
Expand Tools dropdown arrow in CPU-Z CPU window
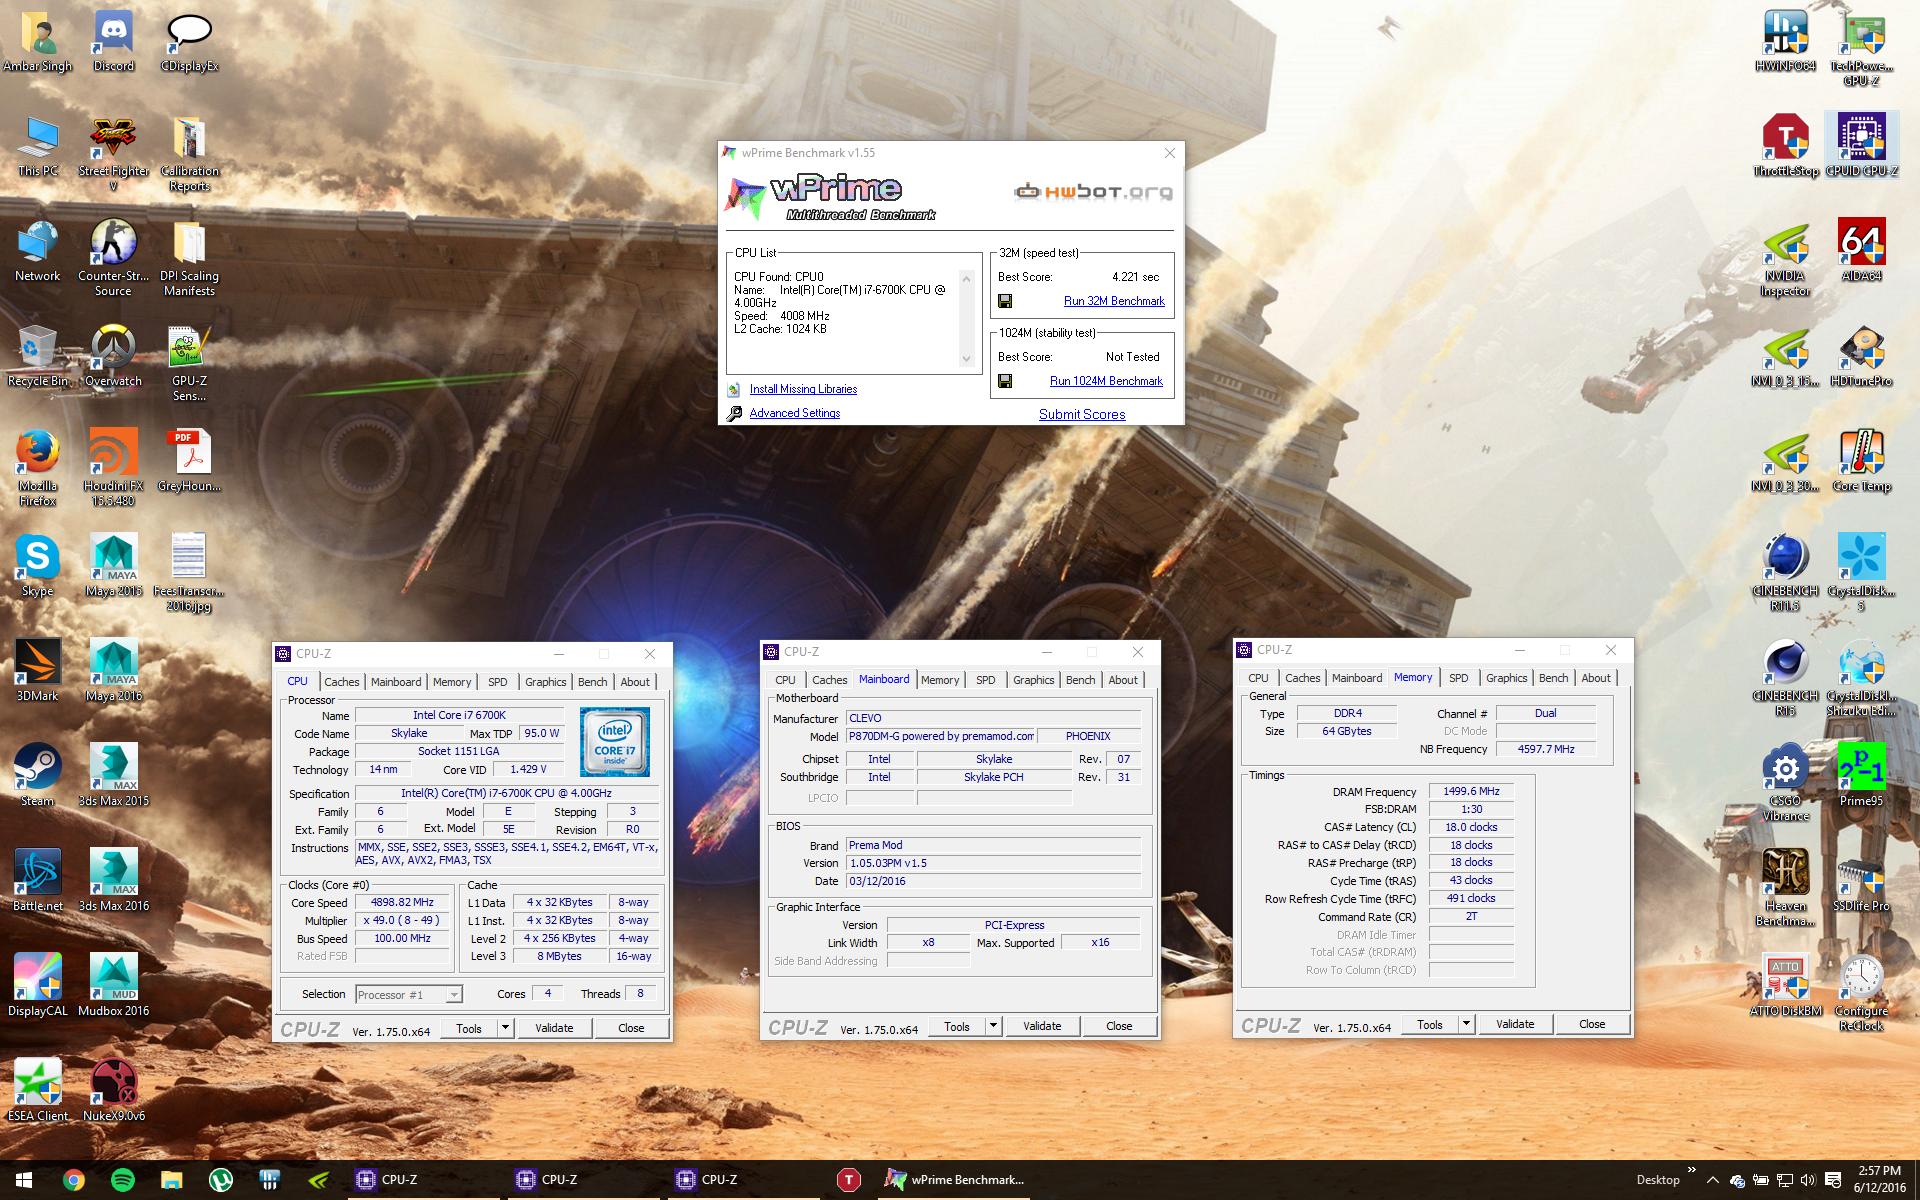(505, 1028)
